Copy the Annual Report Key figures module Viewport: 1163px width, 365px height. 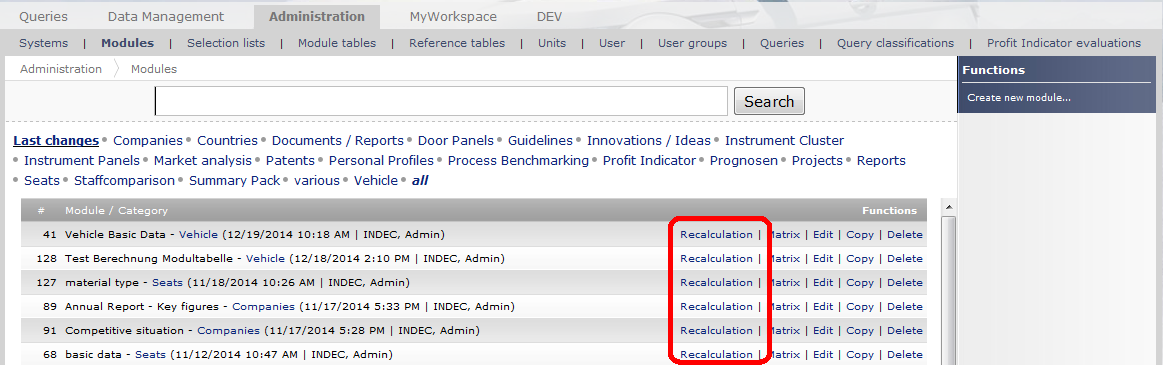[860, 306]
